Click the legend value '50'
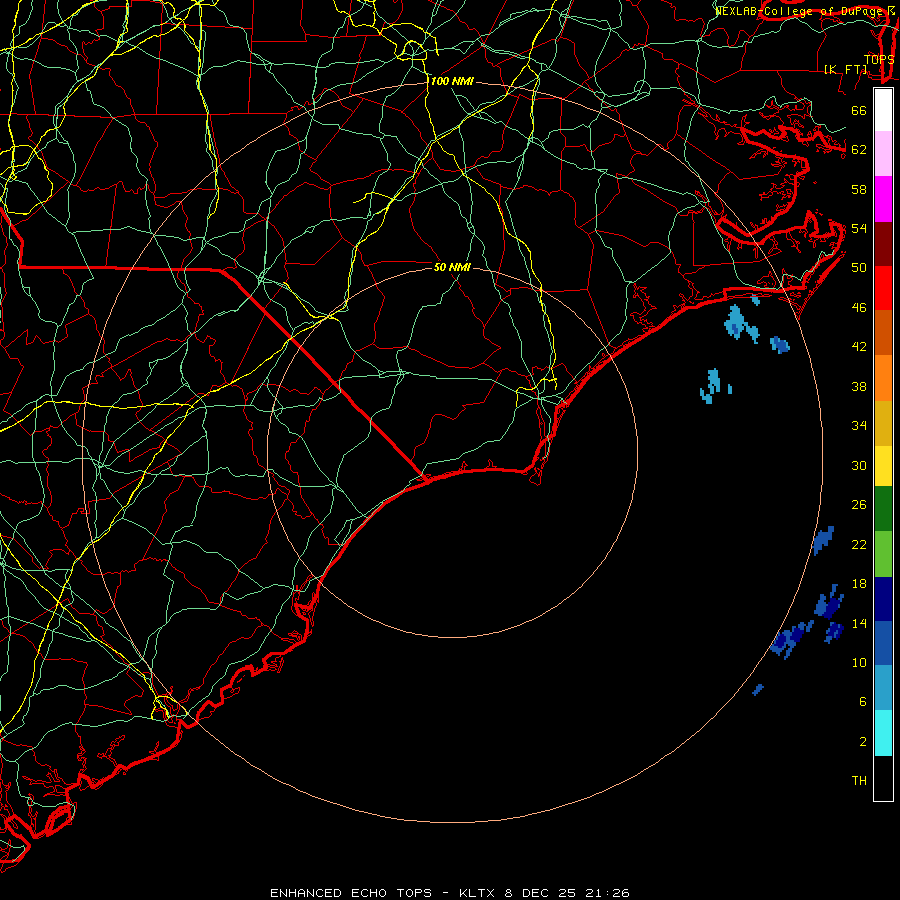The image size is (900, 900). coord(859,268)
